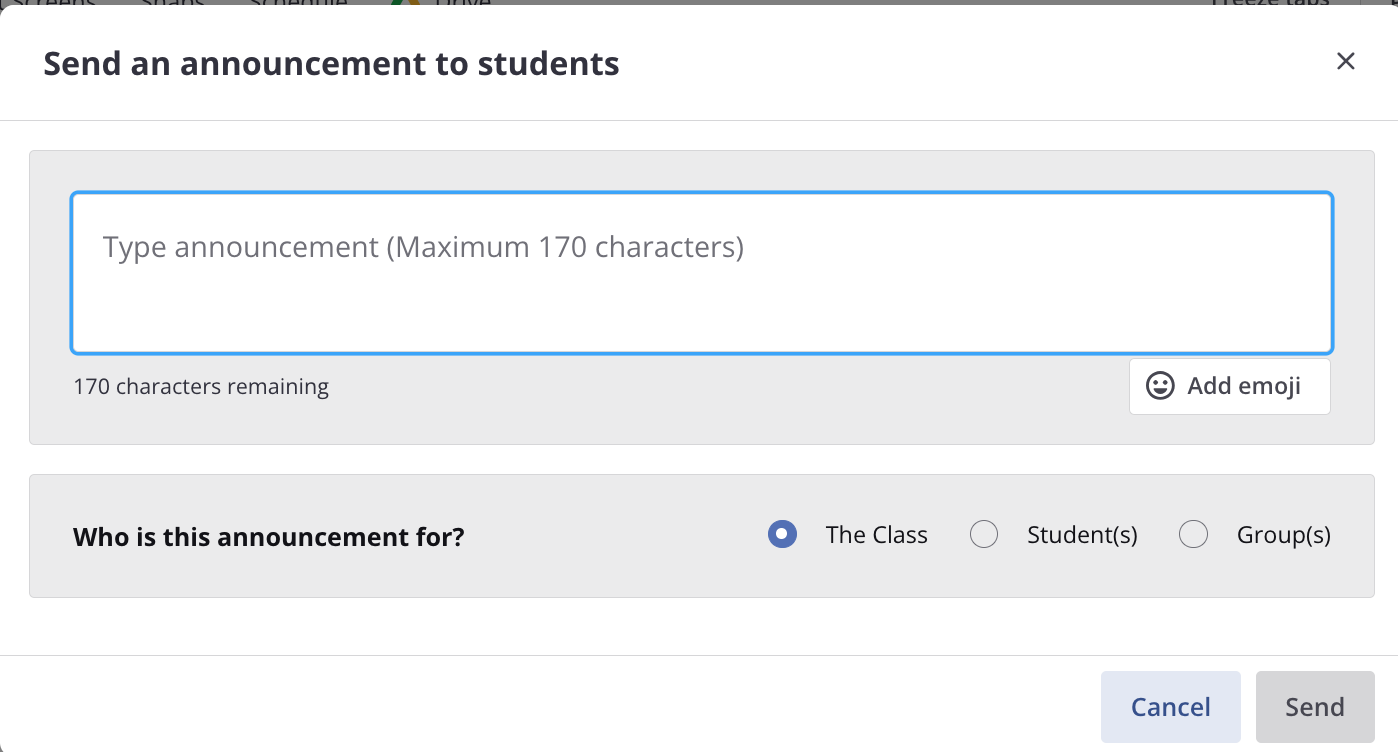Select The Class radio button

point(782,535)
